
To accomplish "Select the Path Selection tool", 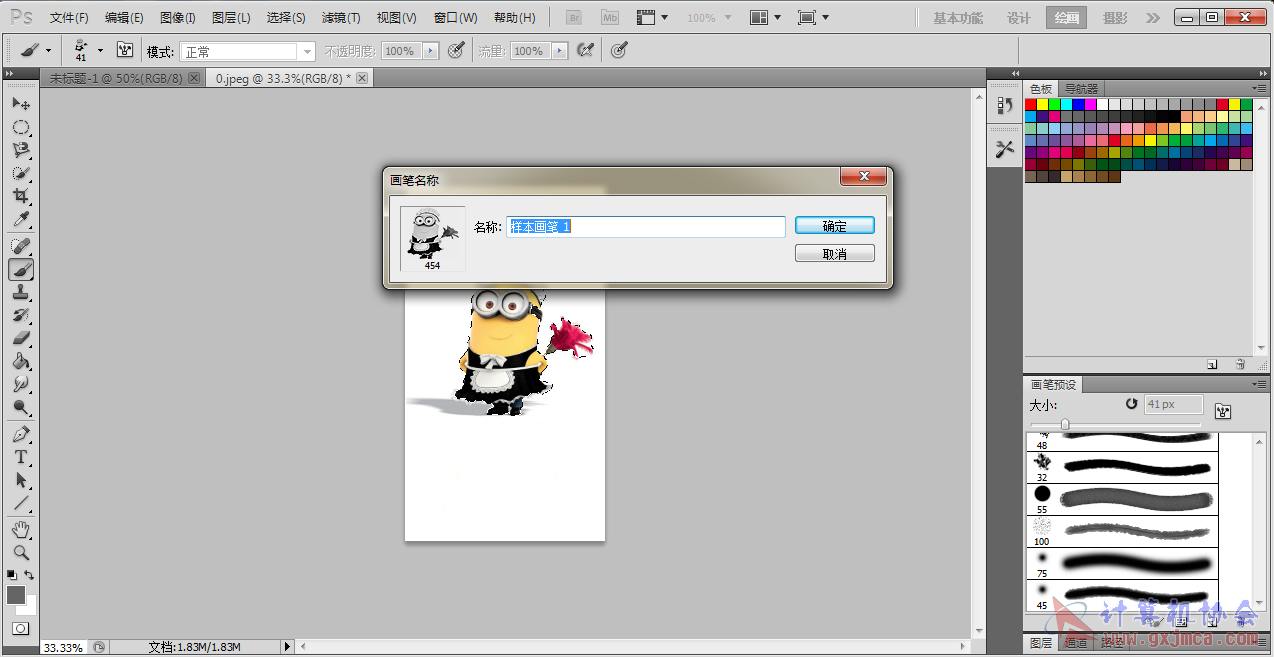I will coord(20,480).
